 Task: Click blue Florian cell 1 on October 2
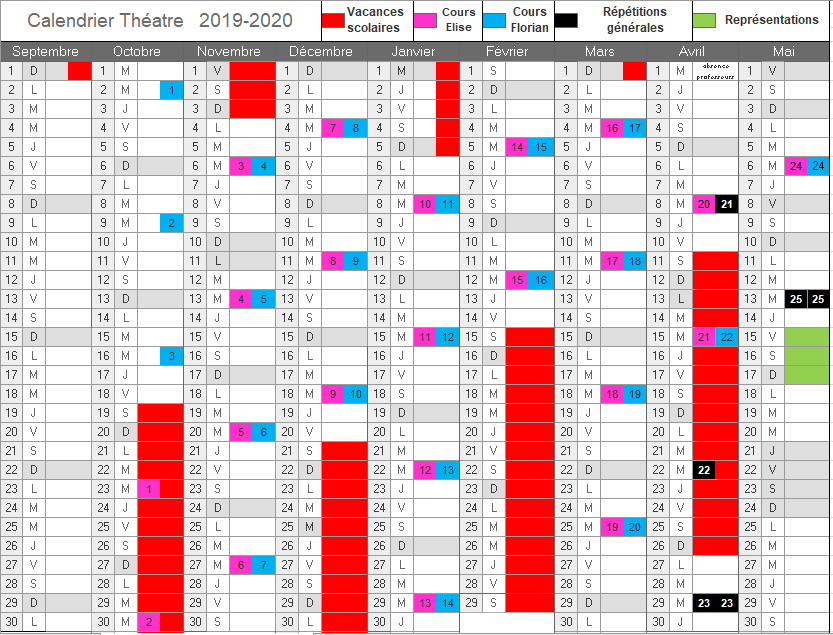click(x=171, y=90)
